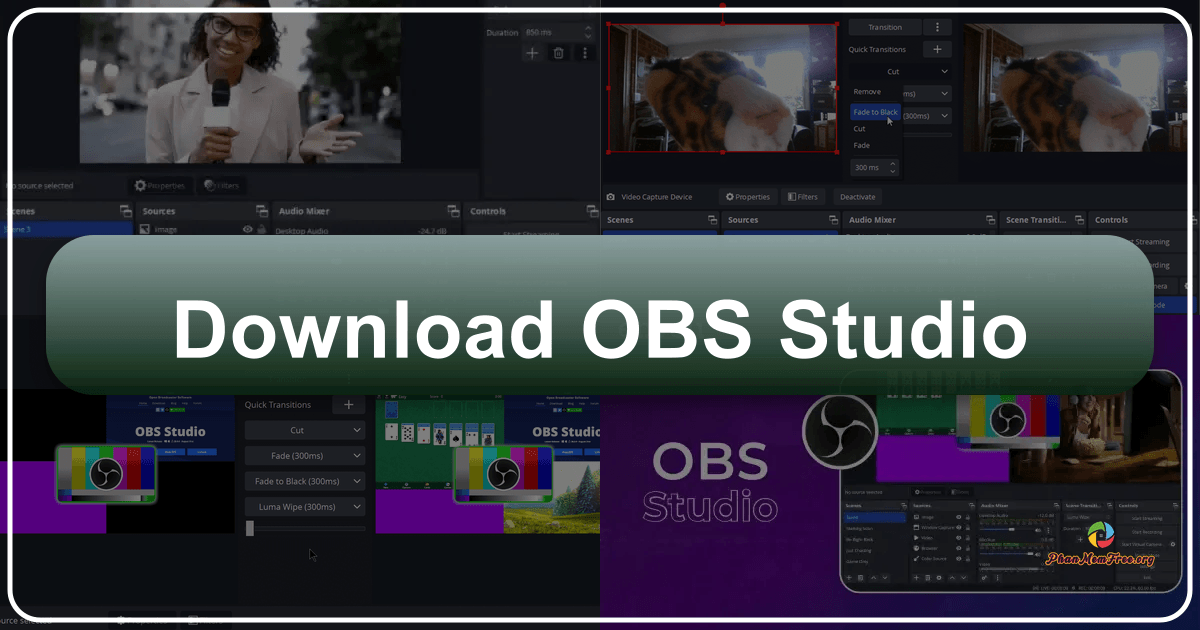Click the pop-out icon on Audio Mixer header
1200x630 pixels.
[x=454, y=211]
